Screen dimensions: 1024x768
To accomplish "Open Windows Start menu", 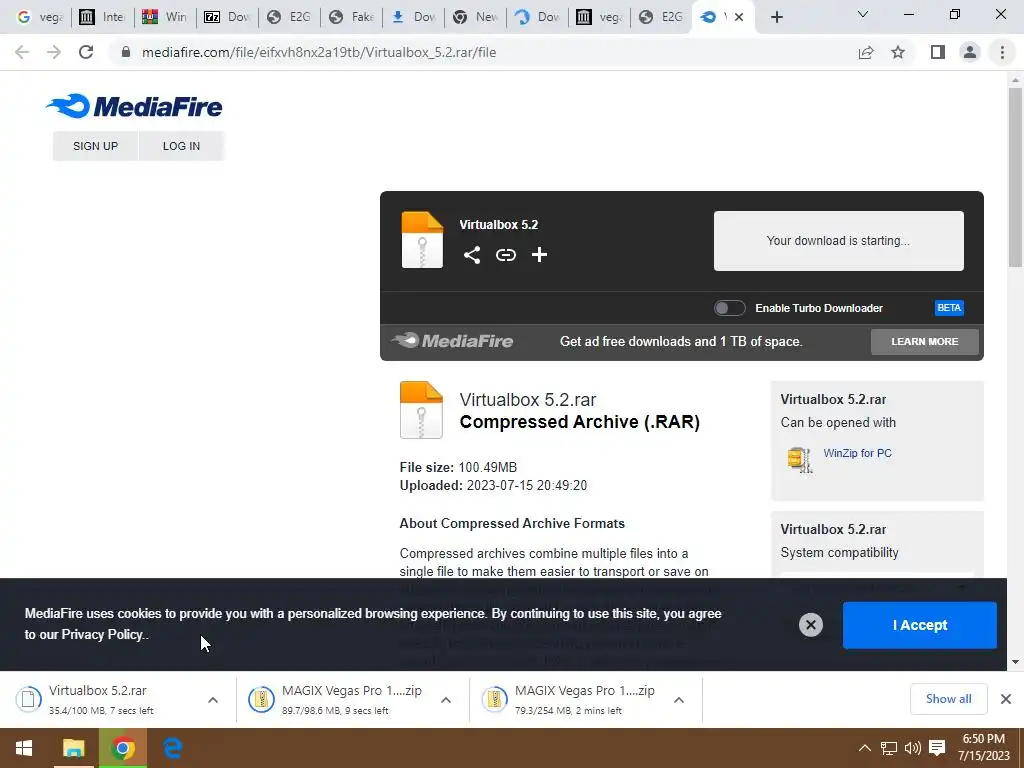I will [24, 748].
